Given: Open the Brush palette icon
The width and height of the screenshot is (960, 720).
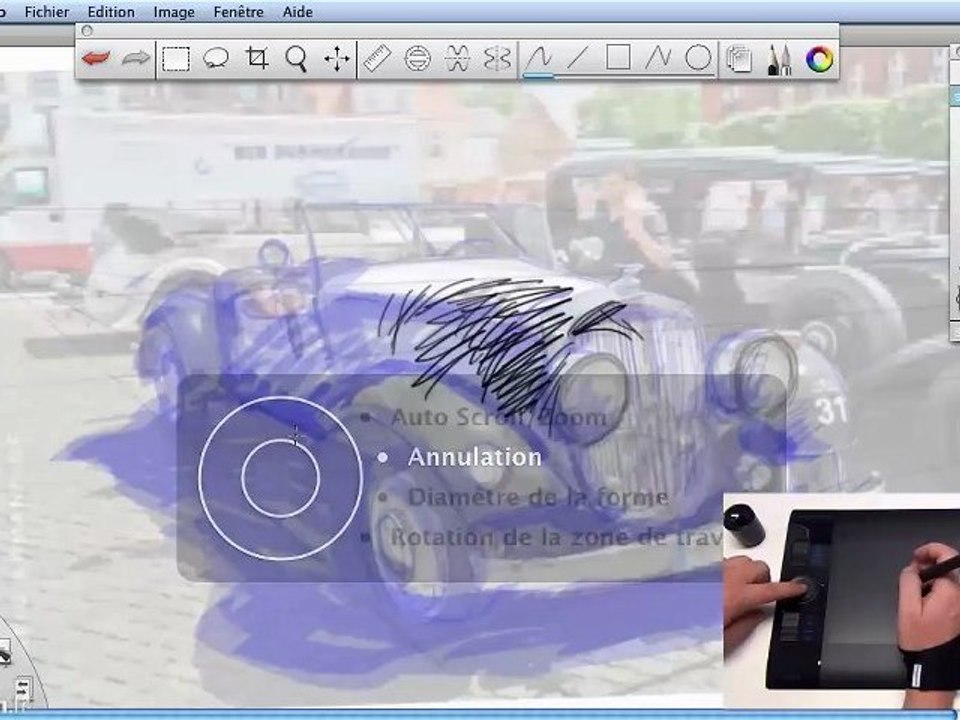Looking at the screenshot, I should coord(779,60).
